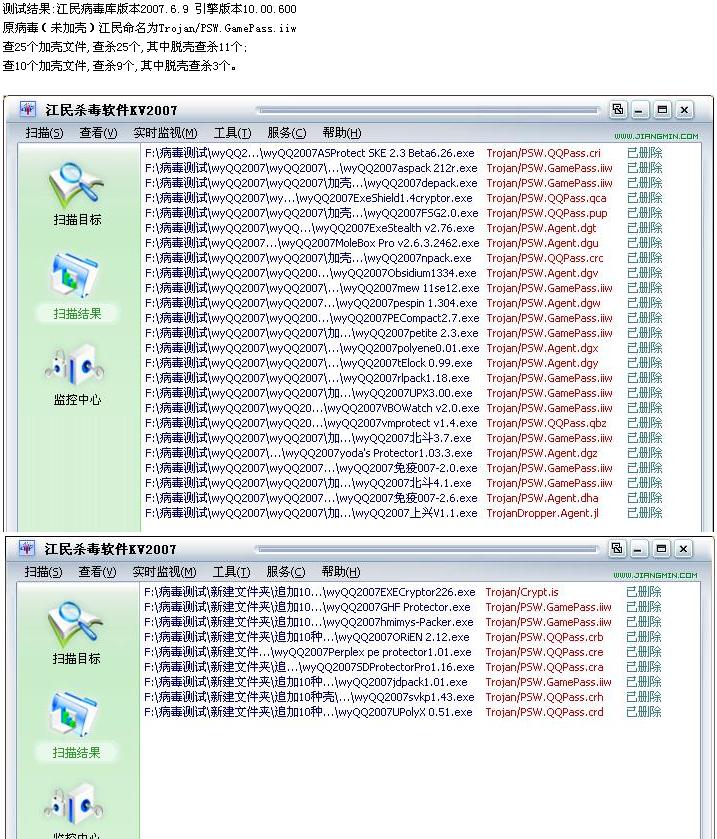The image size is (717, 839).
Task: Open 扫描目标 icon in lower KV2007 window
Action: [76, 623]
